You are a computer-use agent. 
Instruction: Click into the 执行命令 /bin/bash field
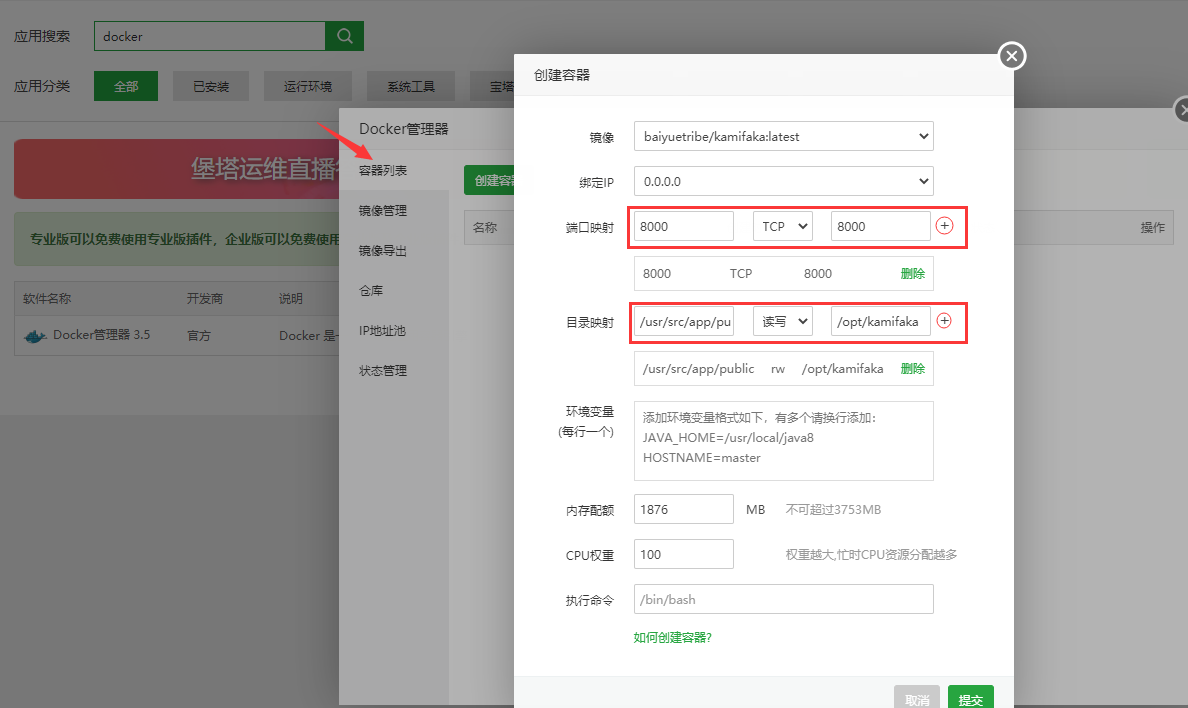(x=783, y=599)
